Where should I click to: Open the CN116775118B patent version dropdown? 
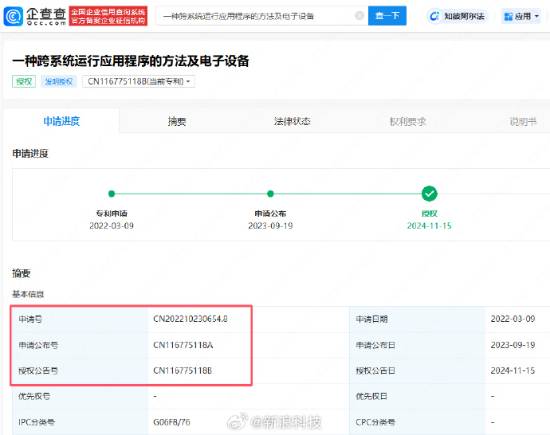tap(138, 81)
